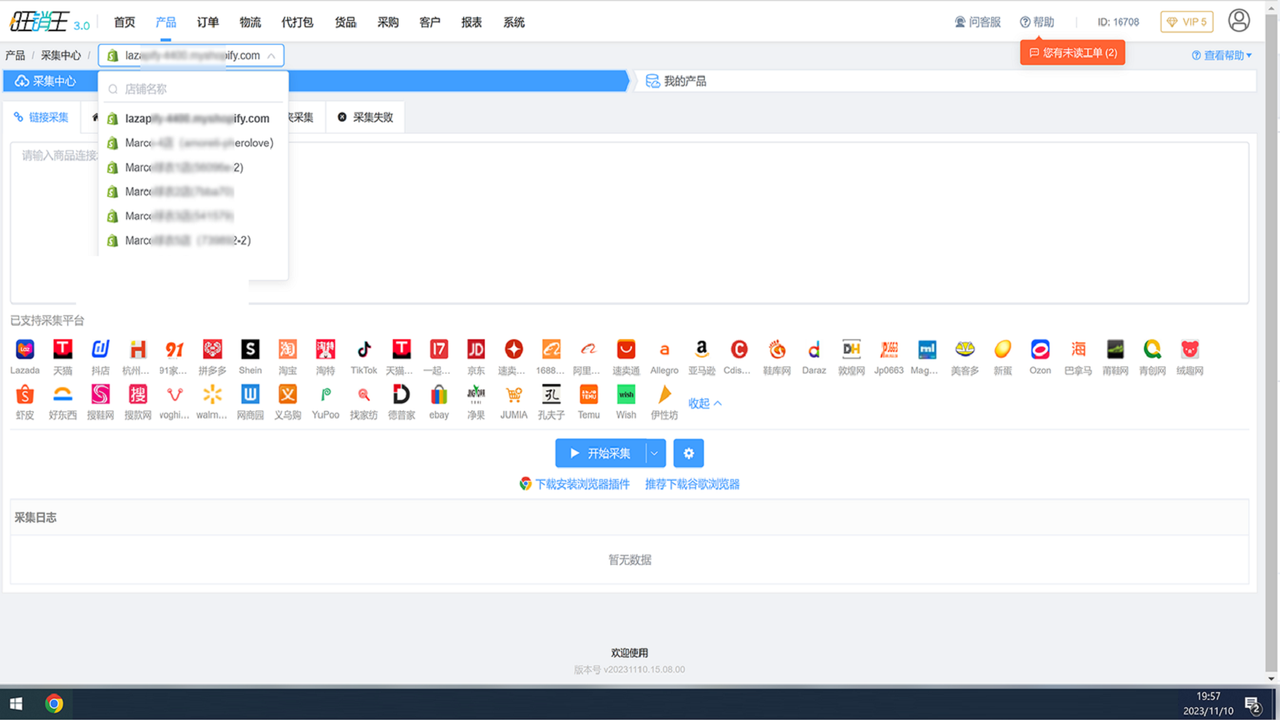Image resolution: width=1280 pixels, height=720 pixels.
Task: Pick the 新蛋 Newegg platform icon
Action: 1003,349
